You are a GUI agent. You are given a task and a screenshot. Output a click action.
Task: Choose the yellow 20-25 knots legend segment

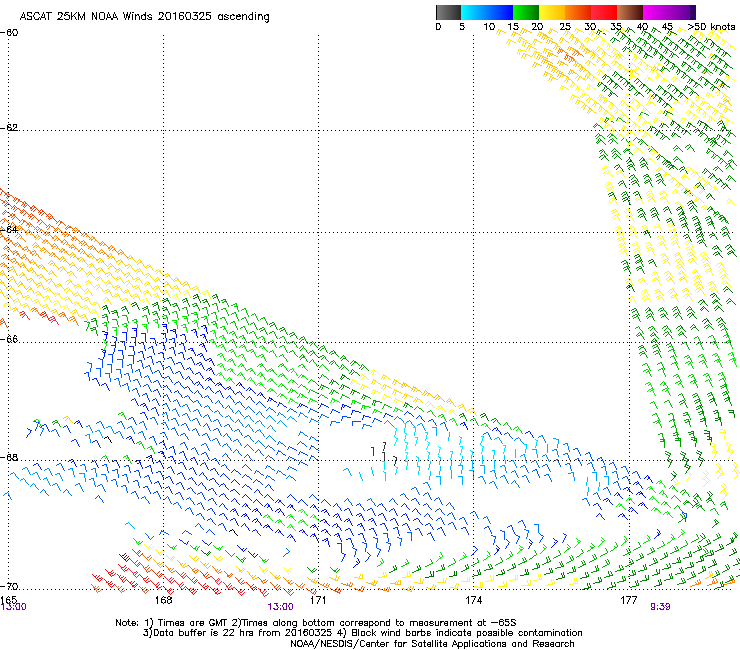click(552, 12)
